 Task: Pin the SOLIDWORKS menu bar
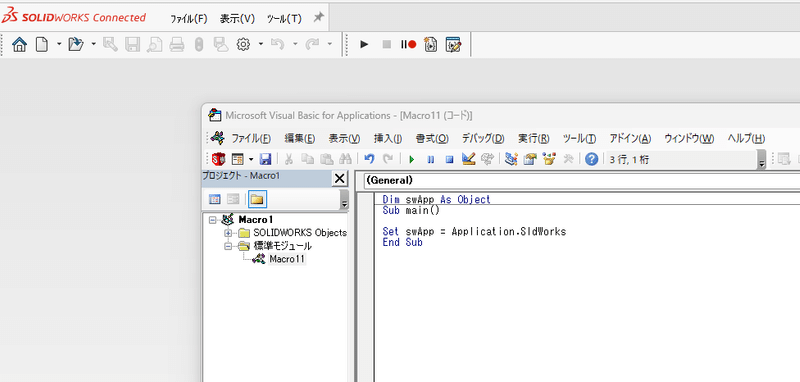318,18
